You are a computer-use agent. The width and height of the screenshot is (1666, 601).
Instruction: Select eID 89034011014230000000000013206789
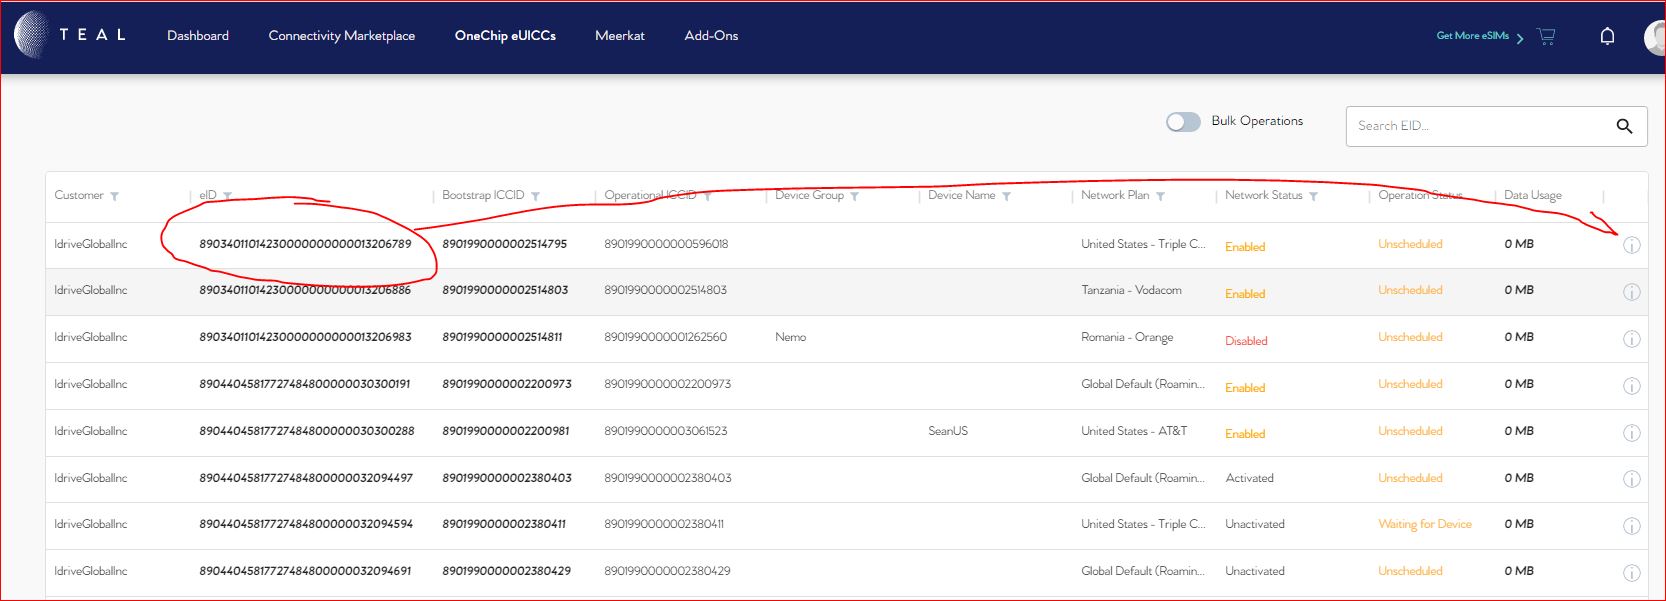305,244
